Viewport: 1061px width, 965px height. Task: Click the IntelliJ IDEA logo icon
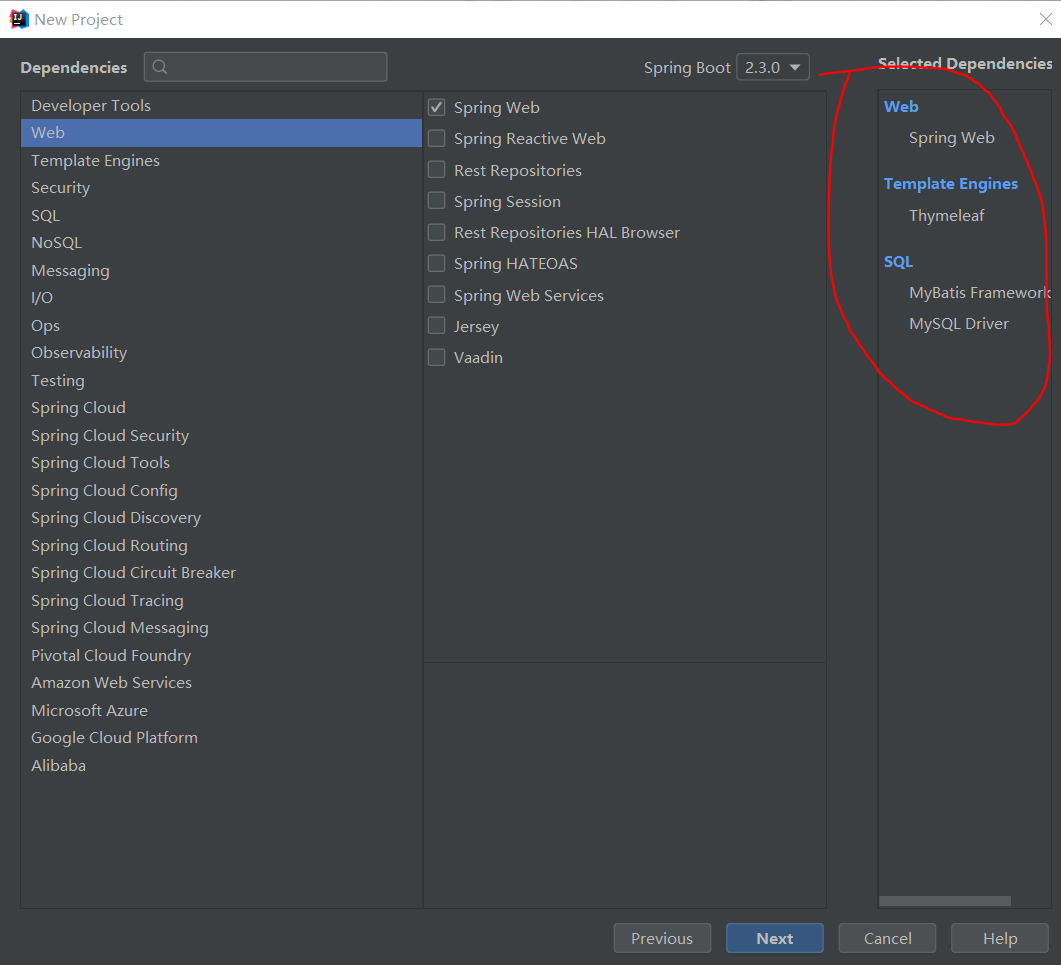pos(19,19)
